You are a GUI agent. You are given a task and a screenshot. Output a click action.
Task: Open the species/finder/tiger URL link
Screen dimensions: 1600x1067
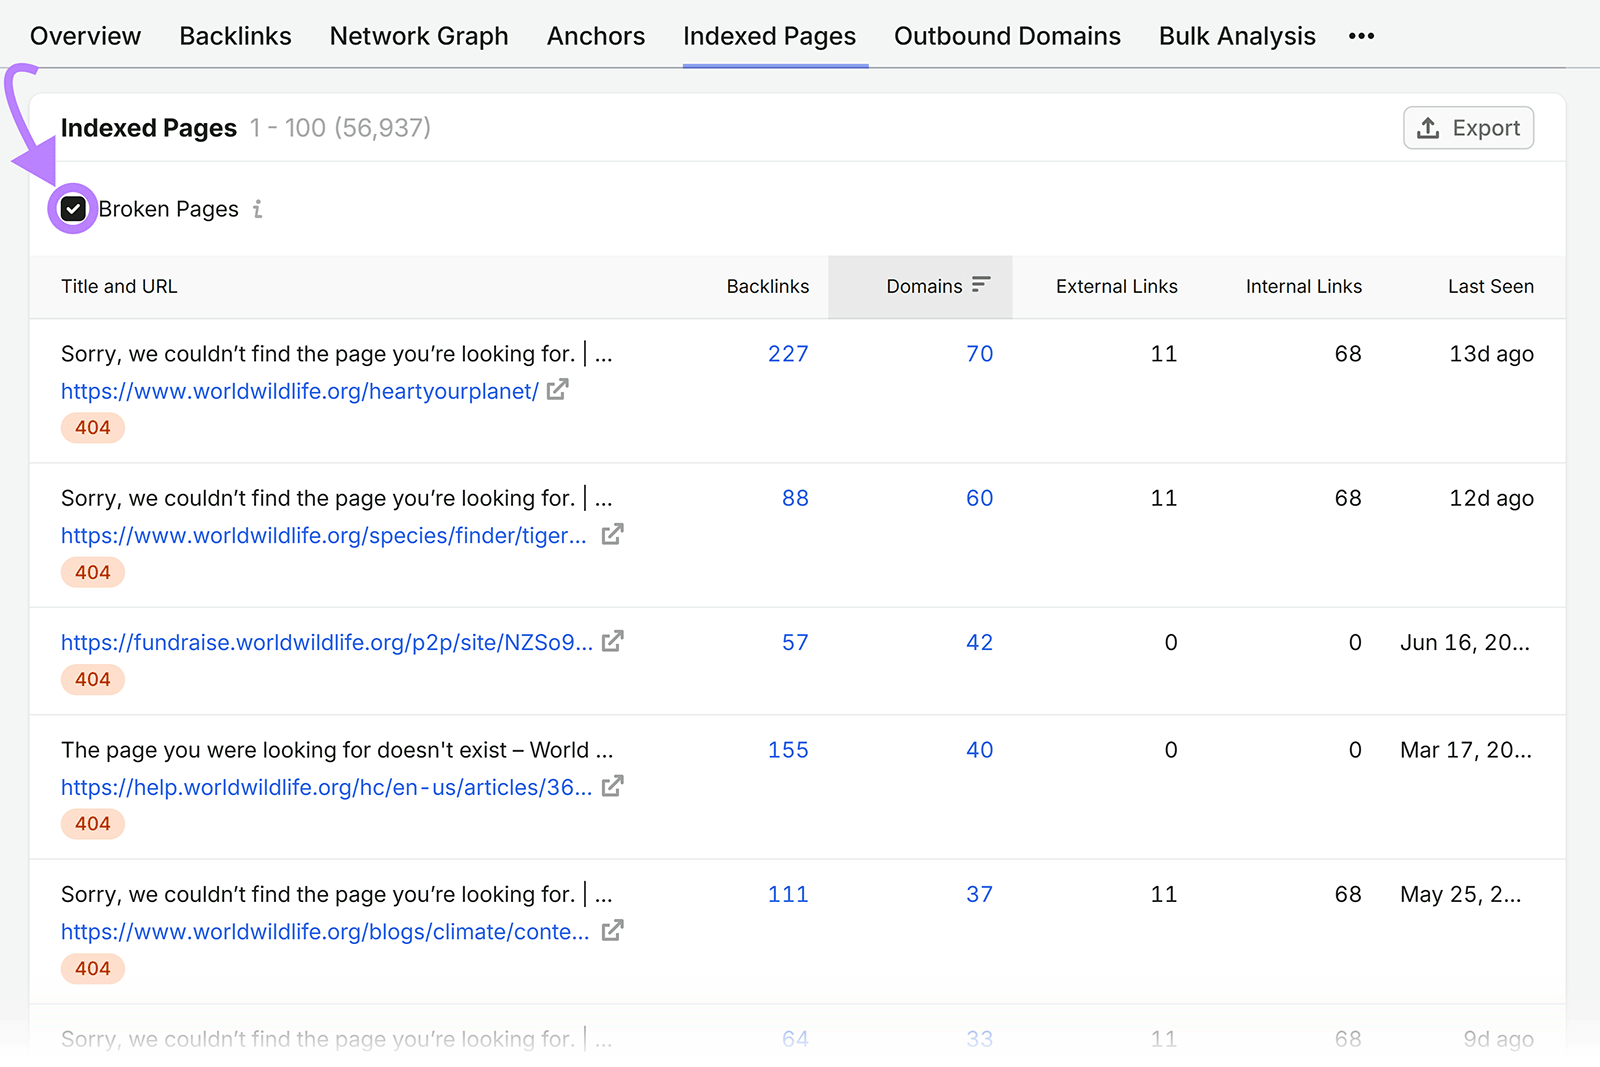(324, 536)
